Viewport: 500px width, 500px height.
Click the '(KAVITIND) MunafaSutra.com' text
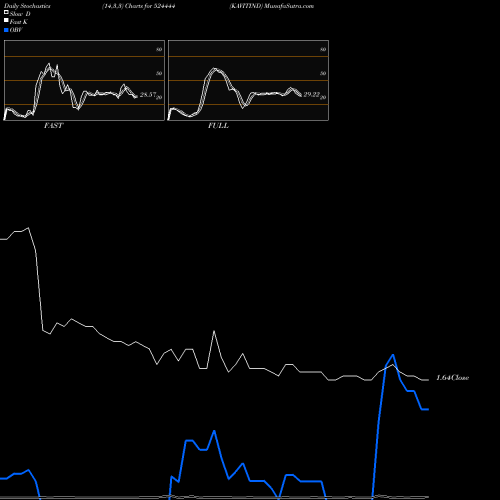pyautogui.click(x=272, y=6)
